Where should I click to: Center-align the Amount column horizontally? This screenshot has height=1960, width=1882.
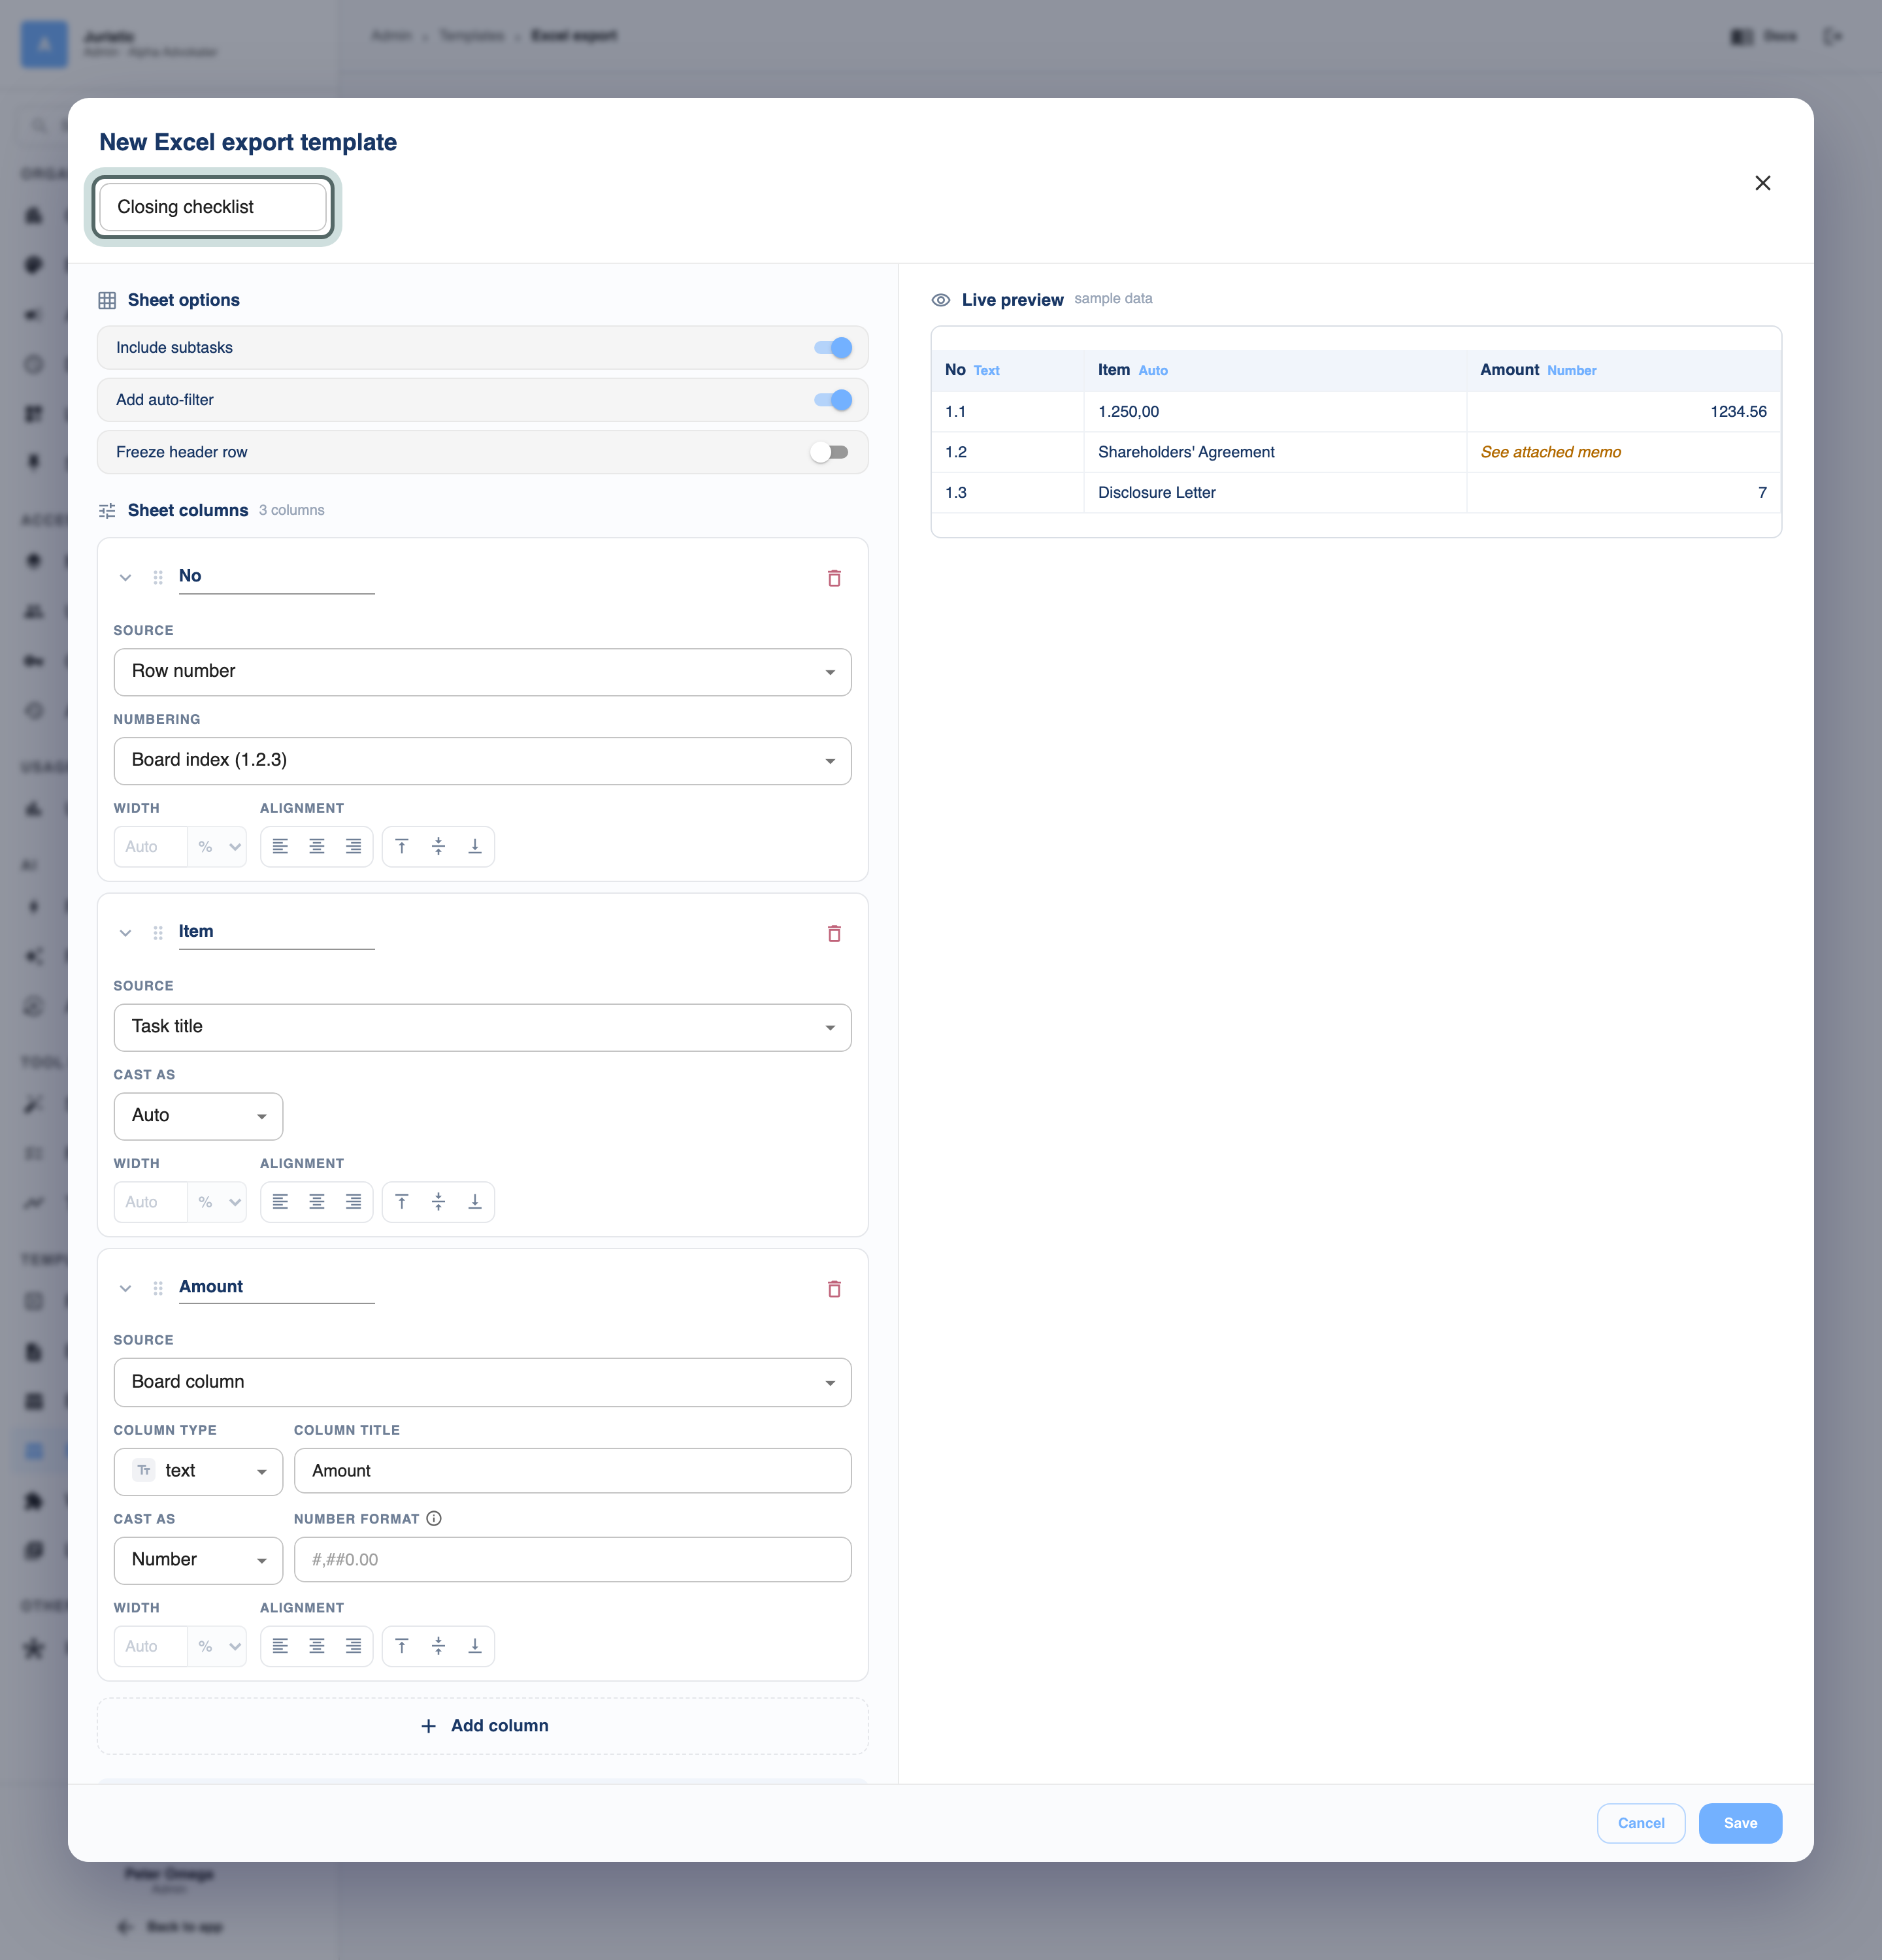tap(317, 1646)
